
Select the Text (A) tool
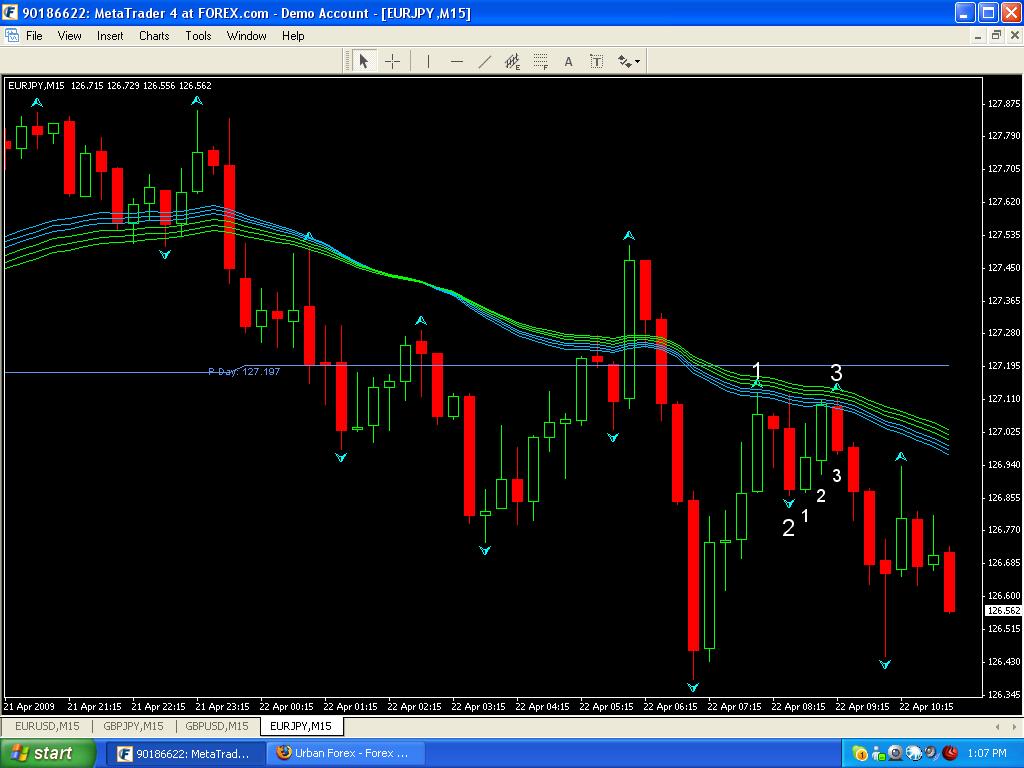pos(568,61)
